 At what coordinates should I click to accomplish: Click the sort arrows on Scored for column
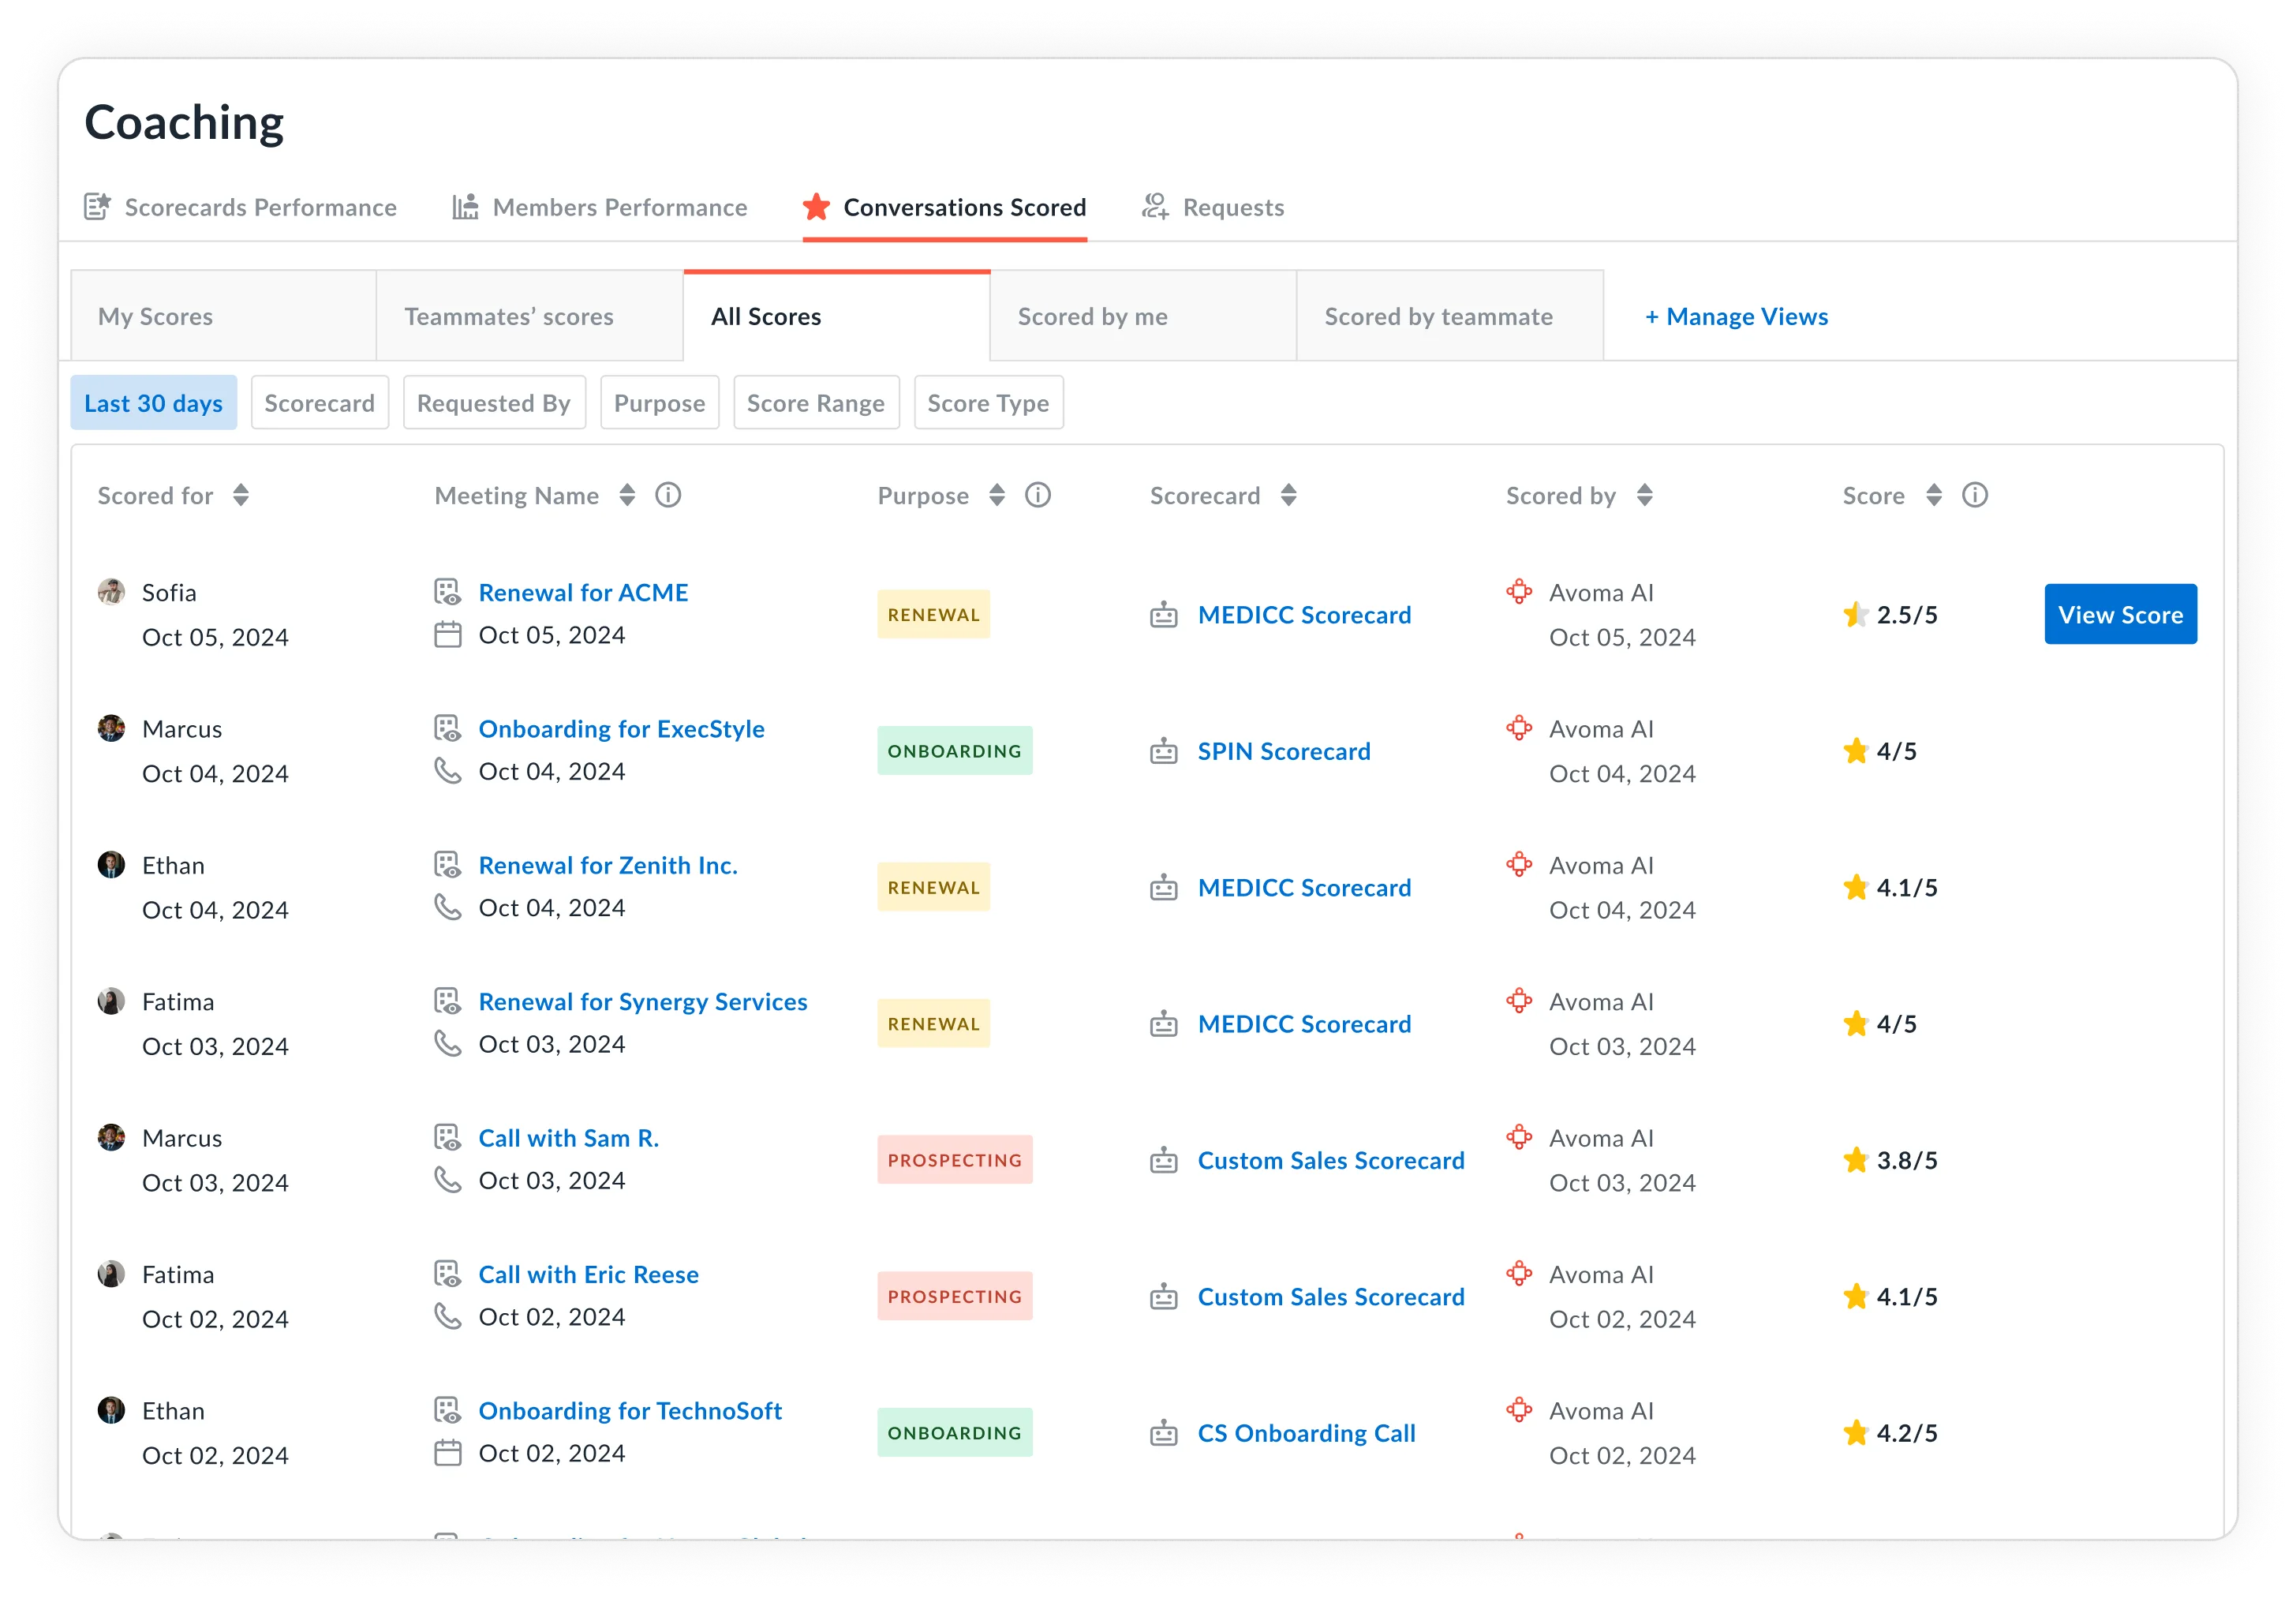point(241,496)
